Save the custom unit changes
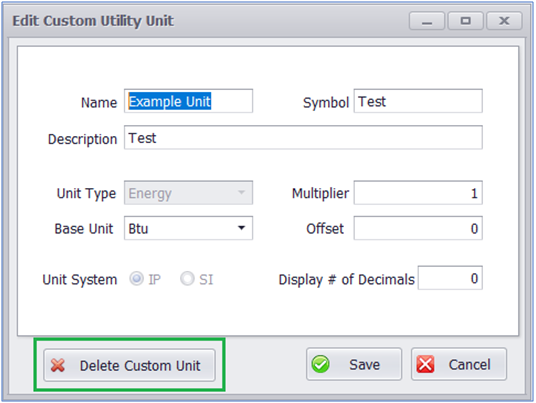This screenshot has width=536, height=403. (x=354, y=364)
